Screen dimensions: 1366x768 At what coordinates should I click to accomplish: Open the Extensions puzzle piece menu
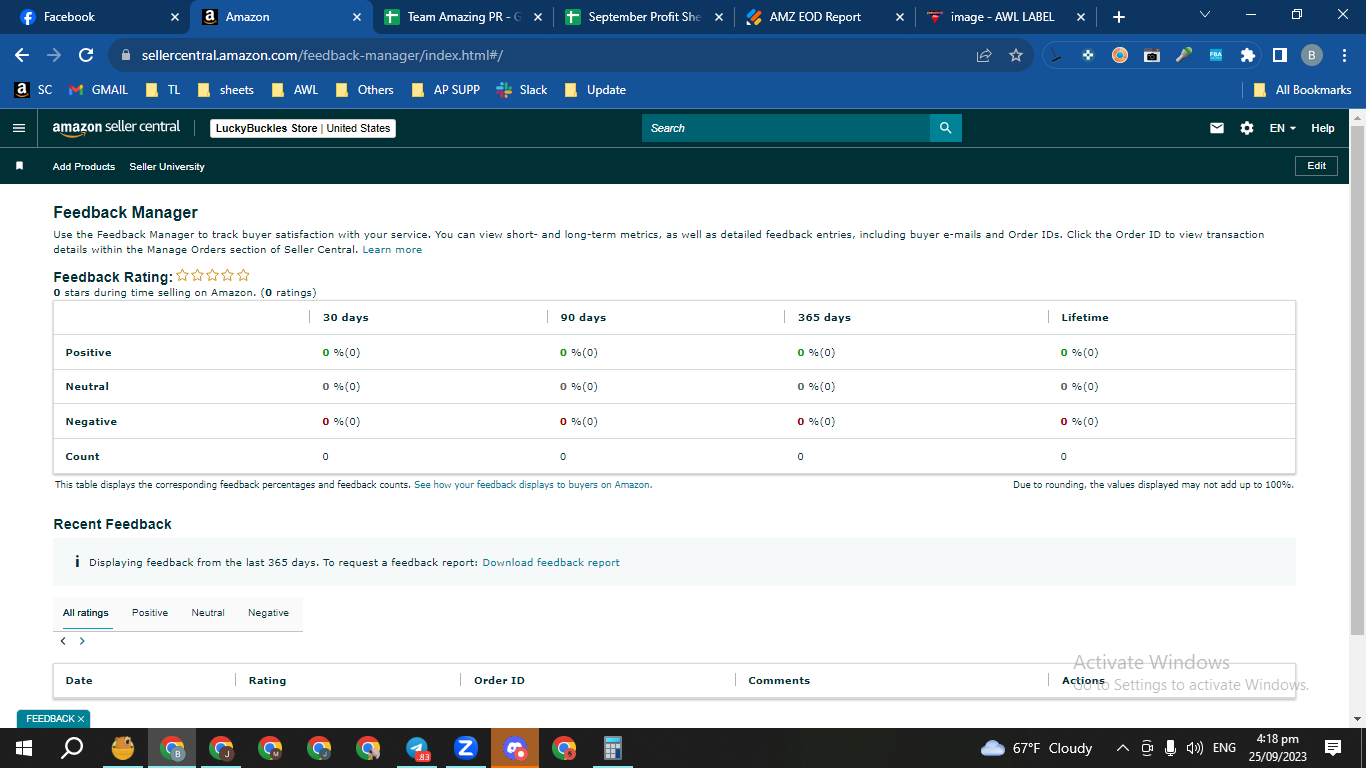[x=1248, y=56]
